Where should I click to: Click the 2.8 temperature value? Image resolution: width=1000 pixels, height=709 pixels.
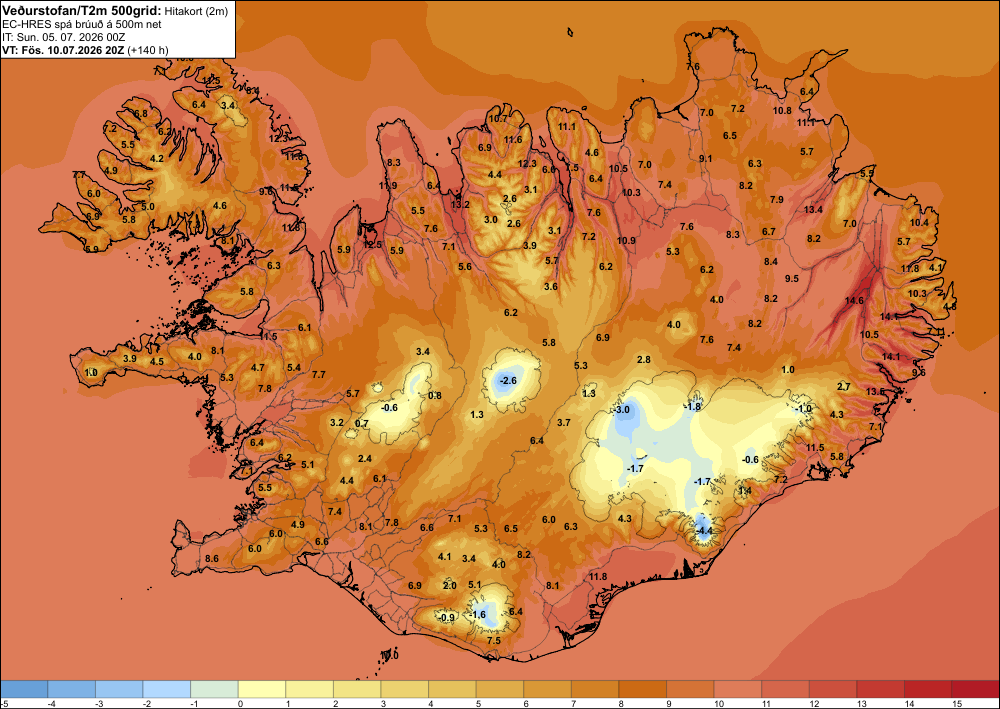click(x=643, y=360)
